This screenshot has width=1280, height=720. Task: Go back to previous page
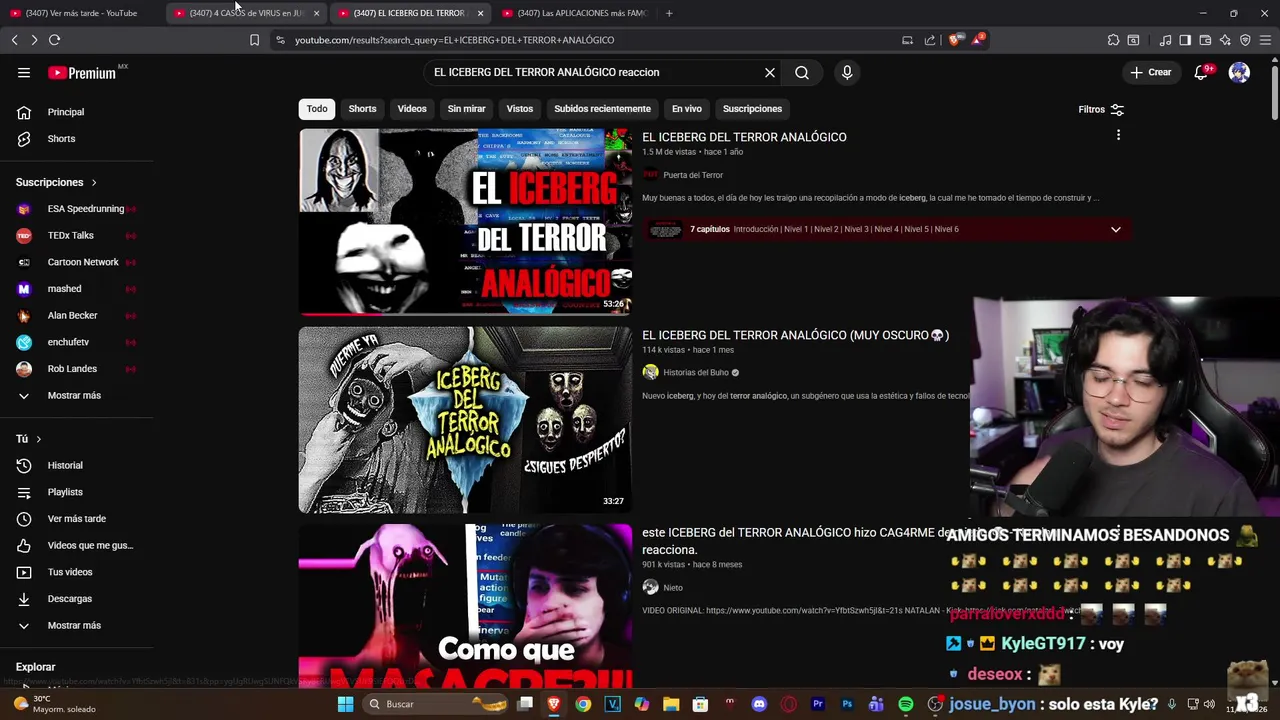[14, 40]
